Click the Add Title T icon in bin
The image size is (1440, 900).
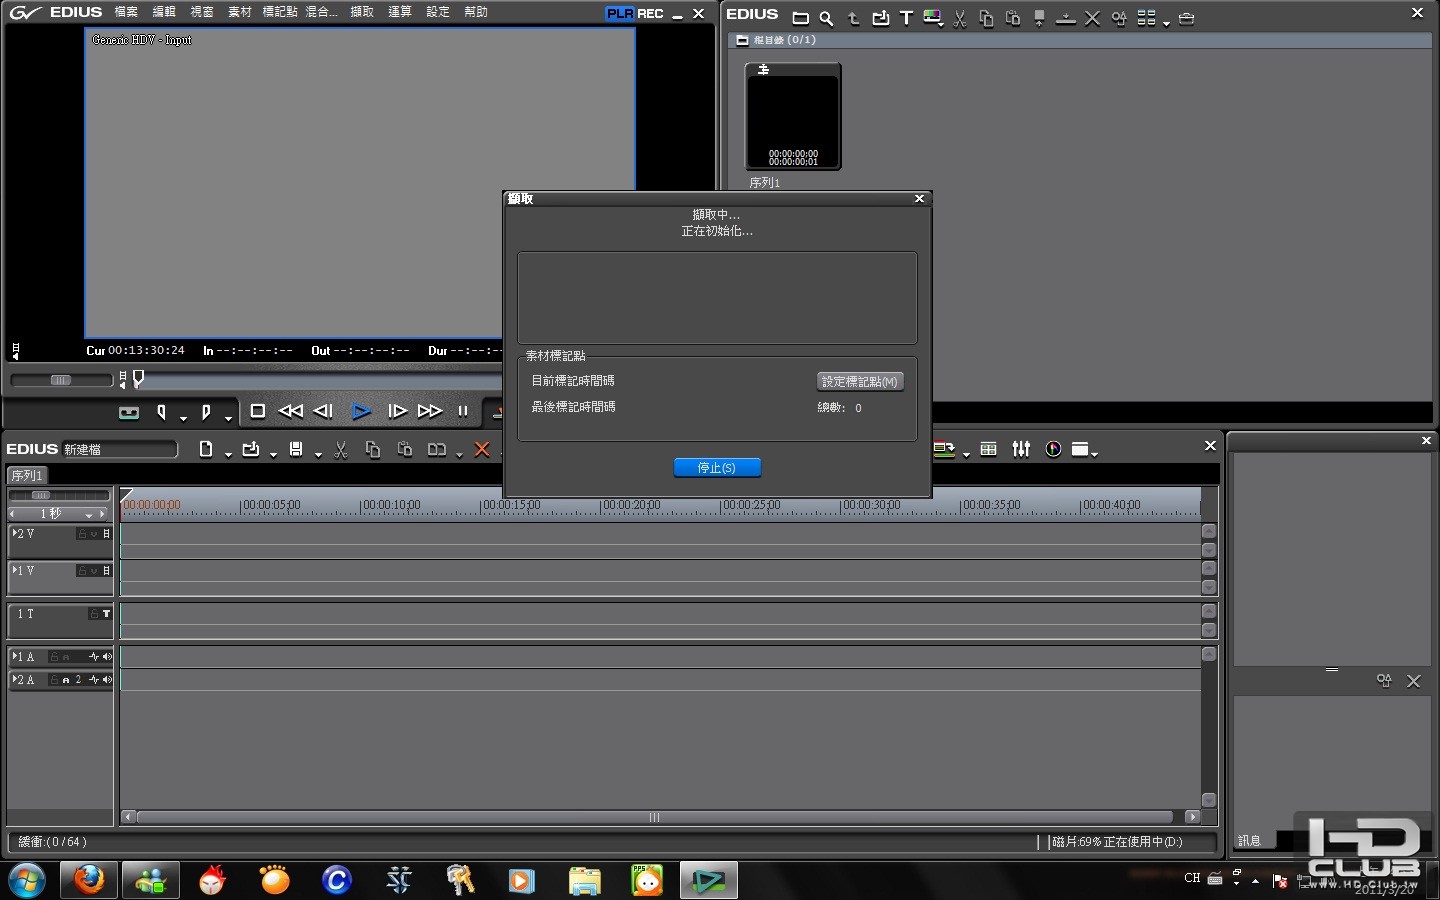(906, 18)
